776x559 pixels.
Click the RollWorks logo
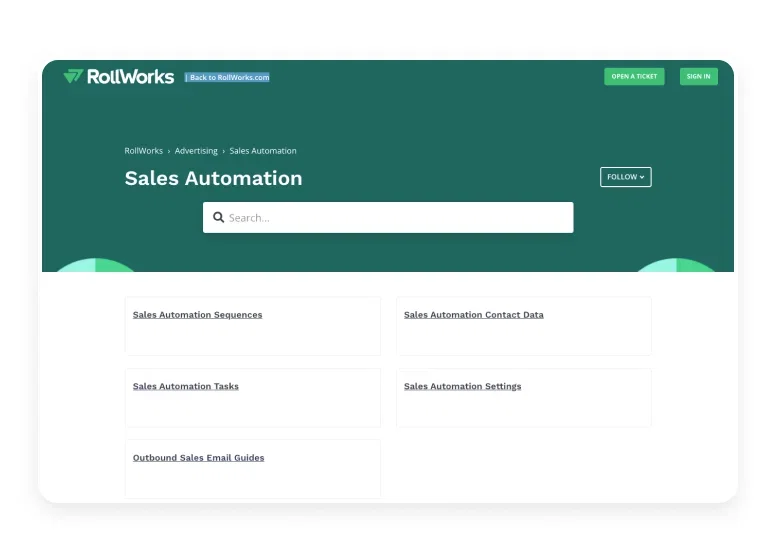[x=119, y=77]
